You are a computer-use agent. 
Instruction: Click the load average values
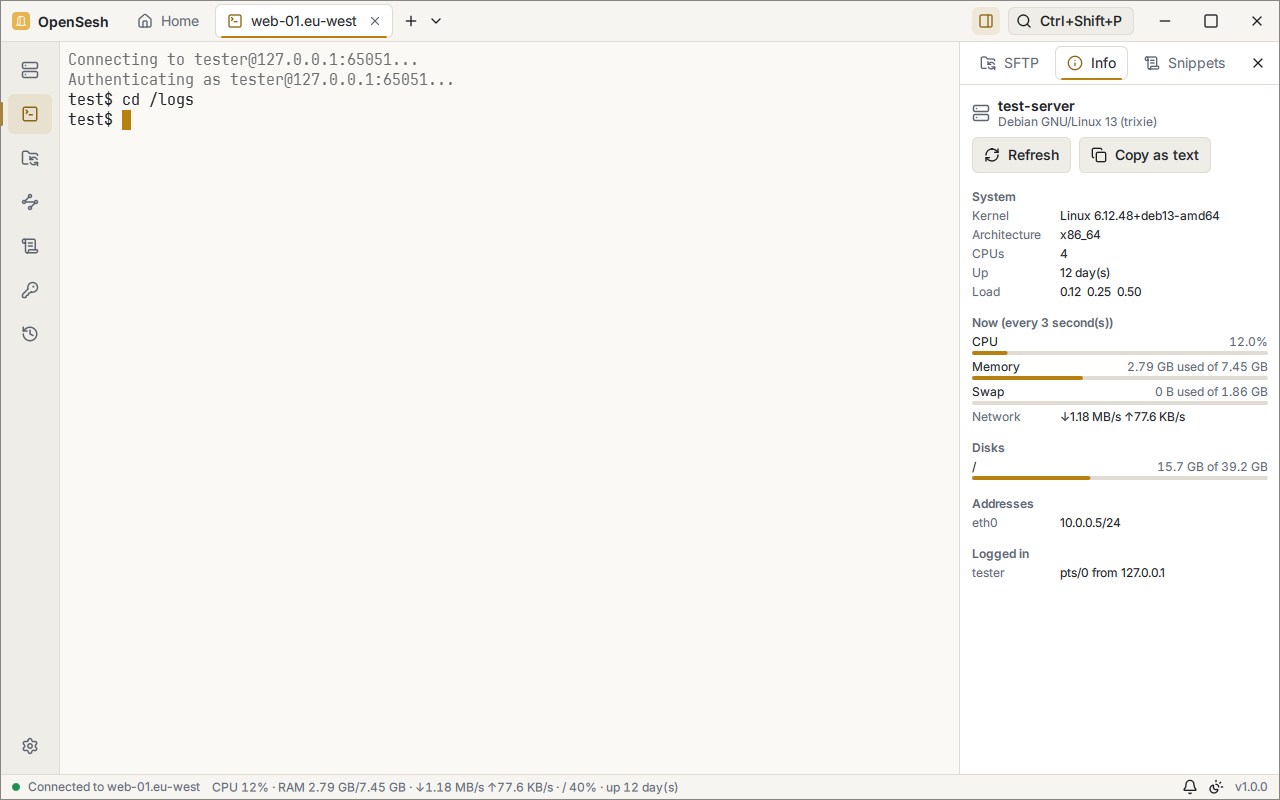point(1101,292)
